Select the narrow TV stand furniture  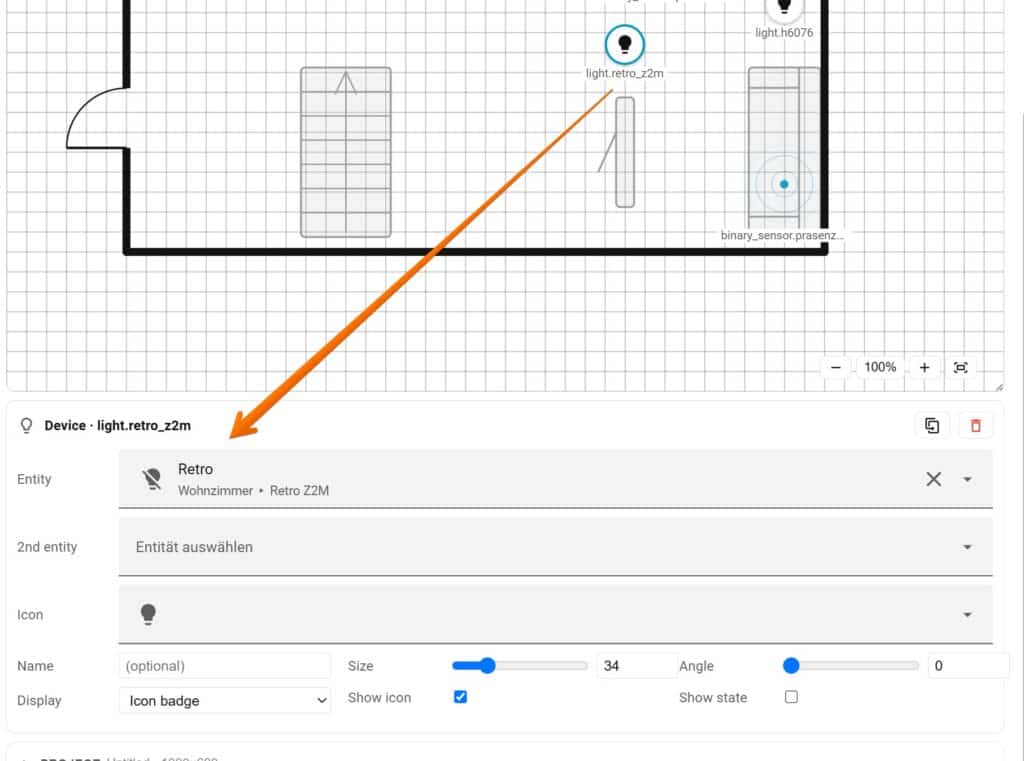coord(624,152)
